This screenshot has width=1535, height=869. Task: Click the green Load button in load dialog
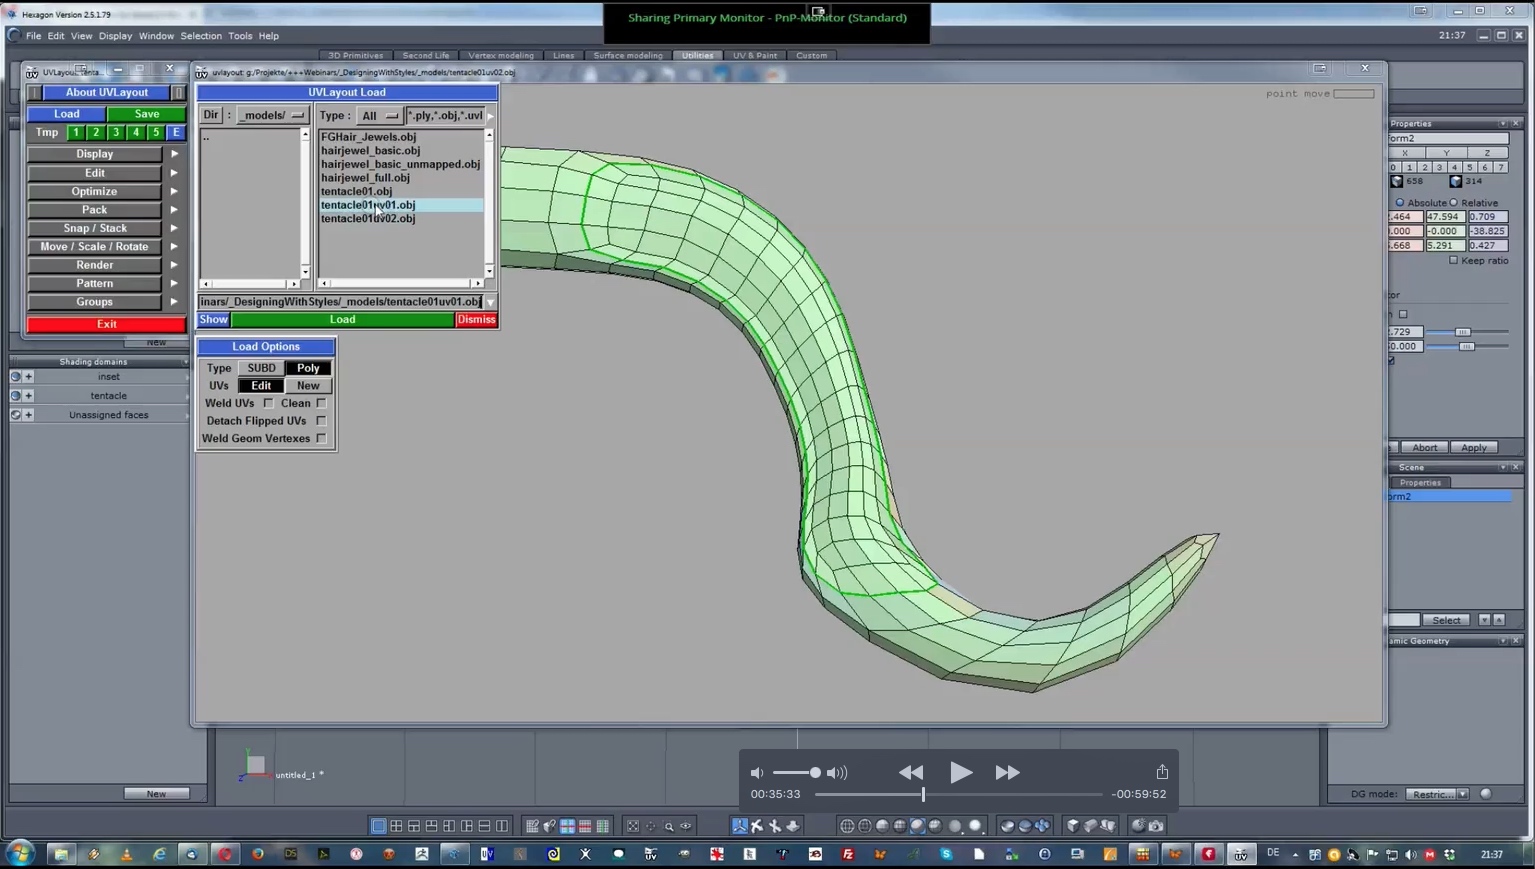pyautogui.click(x=343, y=320)
